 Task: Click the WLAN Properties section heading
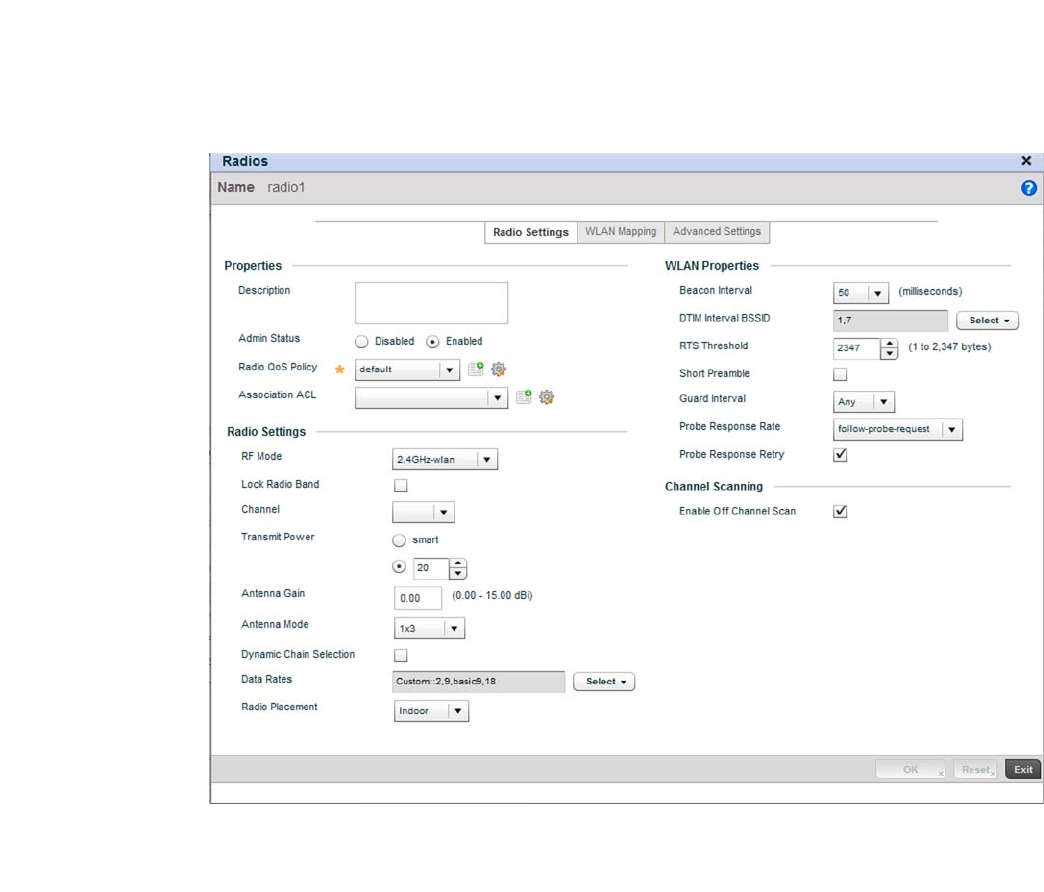tap(712, 266)
